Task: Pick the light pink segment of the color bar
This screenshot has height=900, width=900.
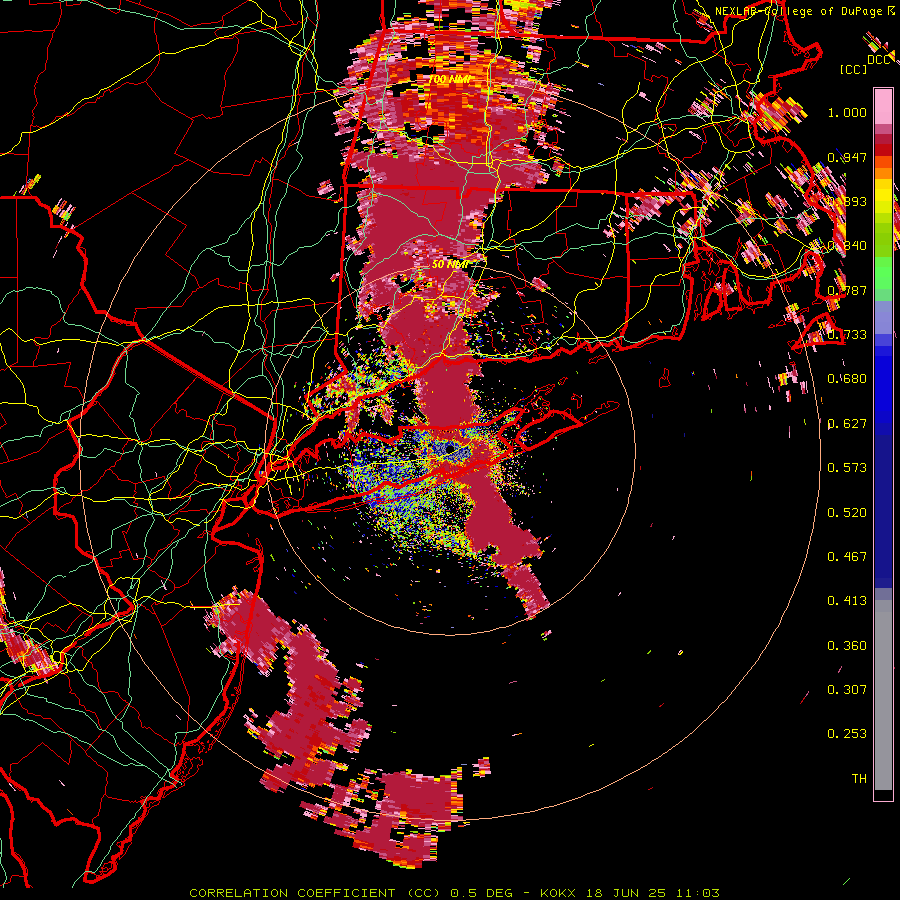Action: [x=883, y=107]
